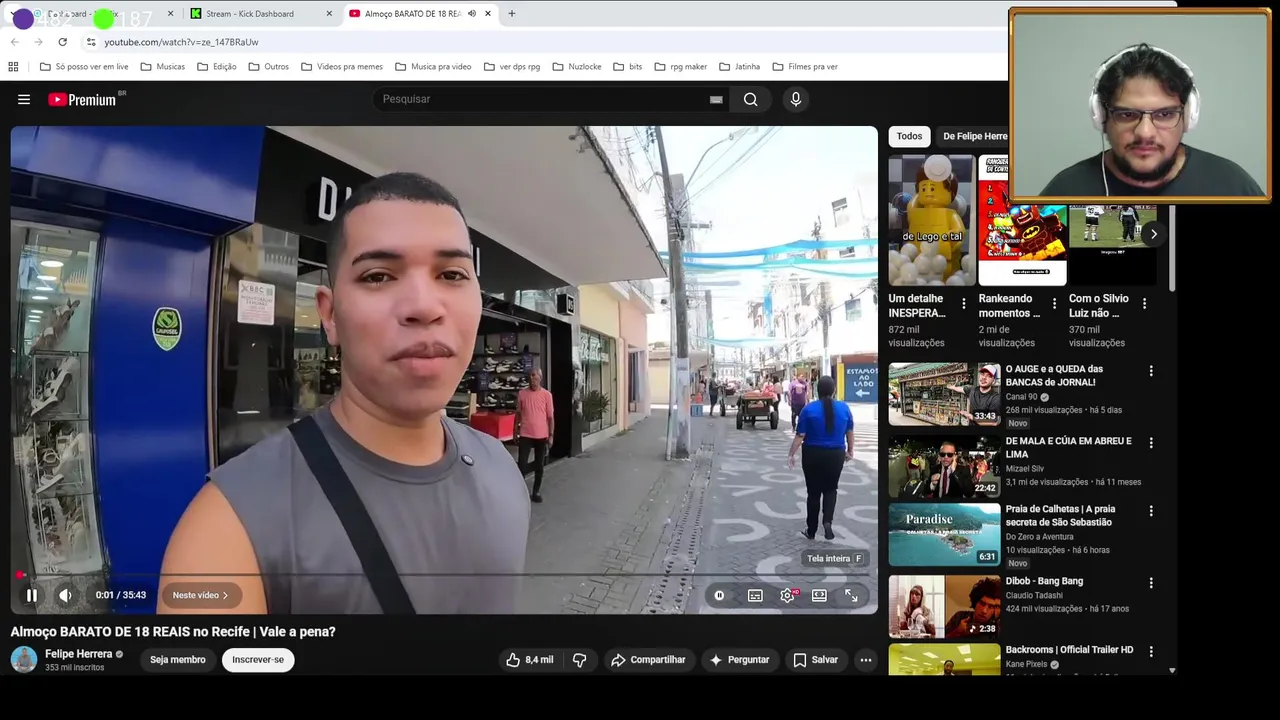Open Felipe Herrera channel avatar
The height and width of the screenshot is (720, 1280).
(24, 660)
